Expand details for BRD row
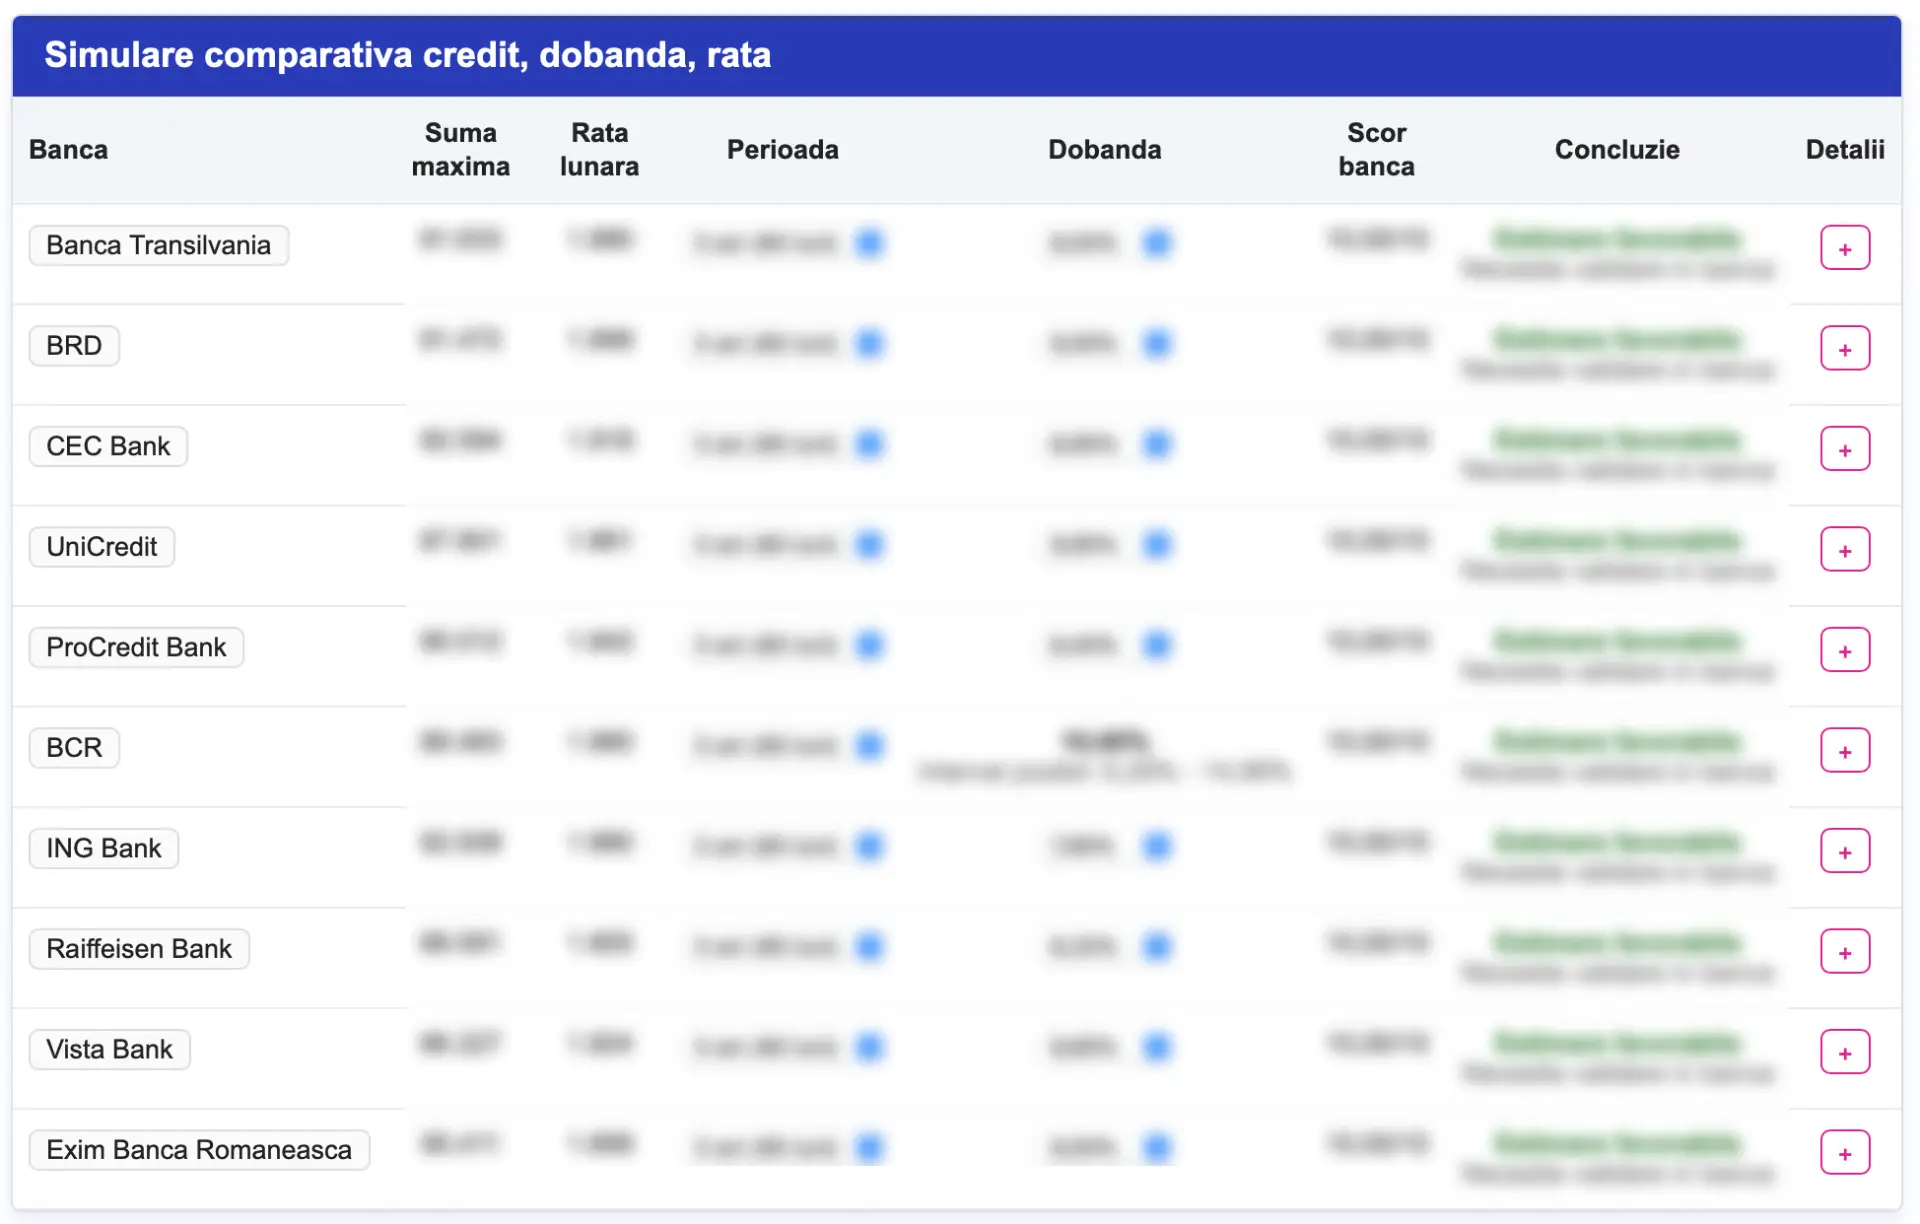1920x1224 pixels. pyautogui.click(x=1844, y=348)
